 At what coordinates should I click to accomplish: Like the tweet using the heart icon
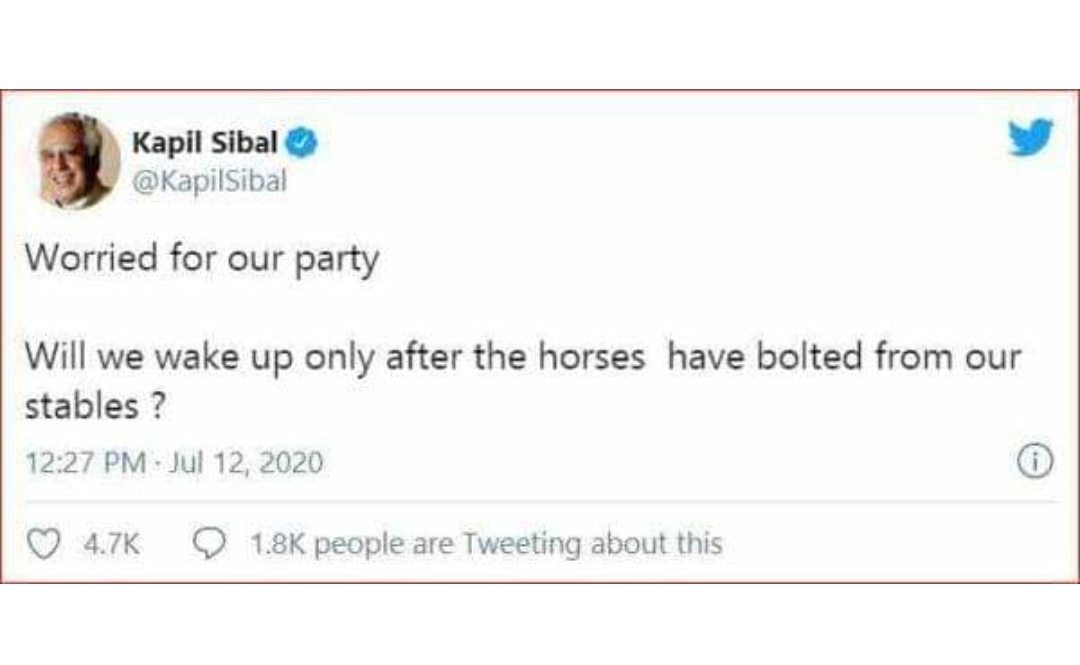point(46,543)
